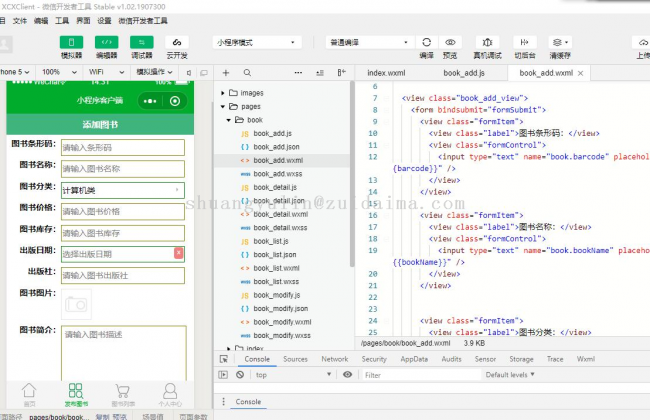Click the 图书名称 input field in simulator
The width and height of the screenshot is (650, 420).
[x=122, y=169]
